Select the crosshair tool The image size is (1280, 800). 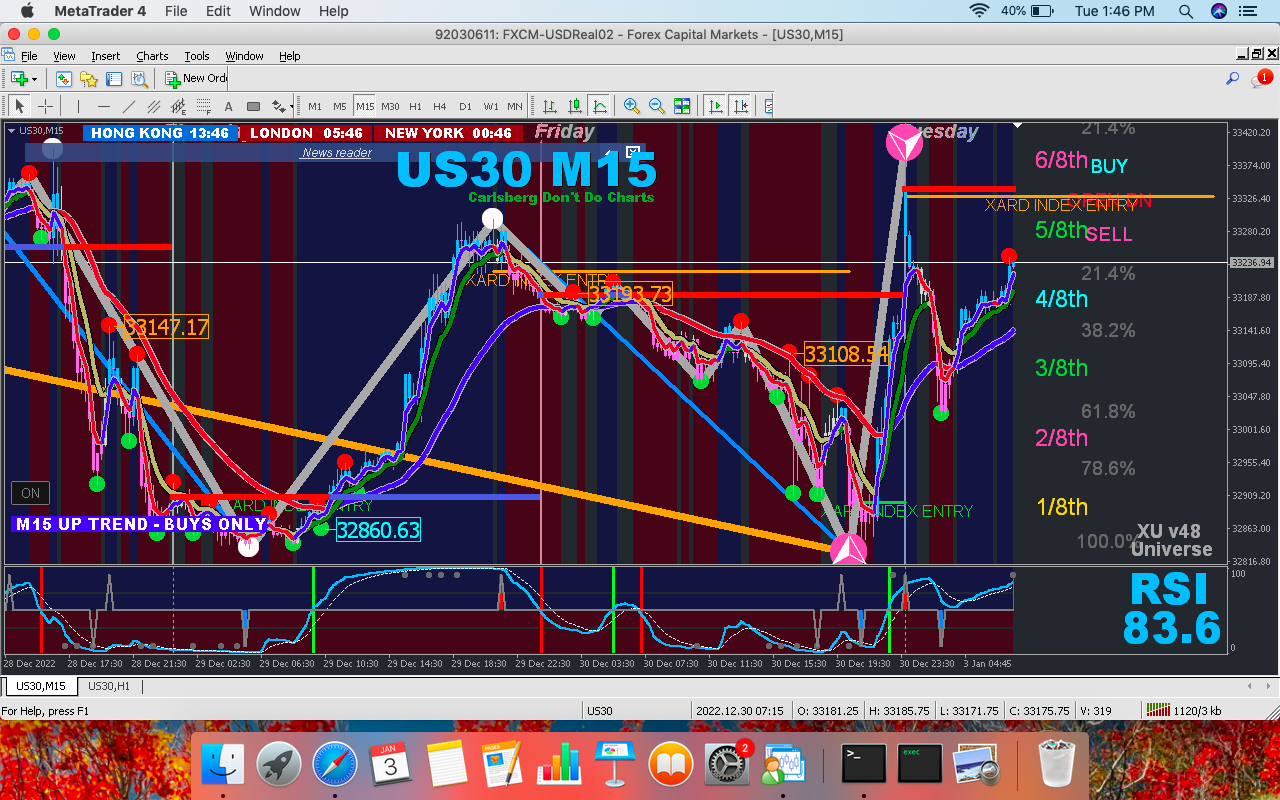pyautogui.click(x=45, y=106)
